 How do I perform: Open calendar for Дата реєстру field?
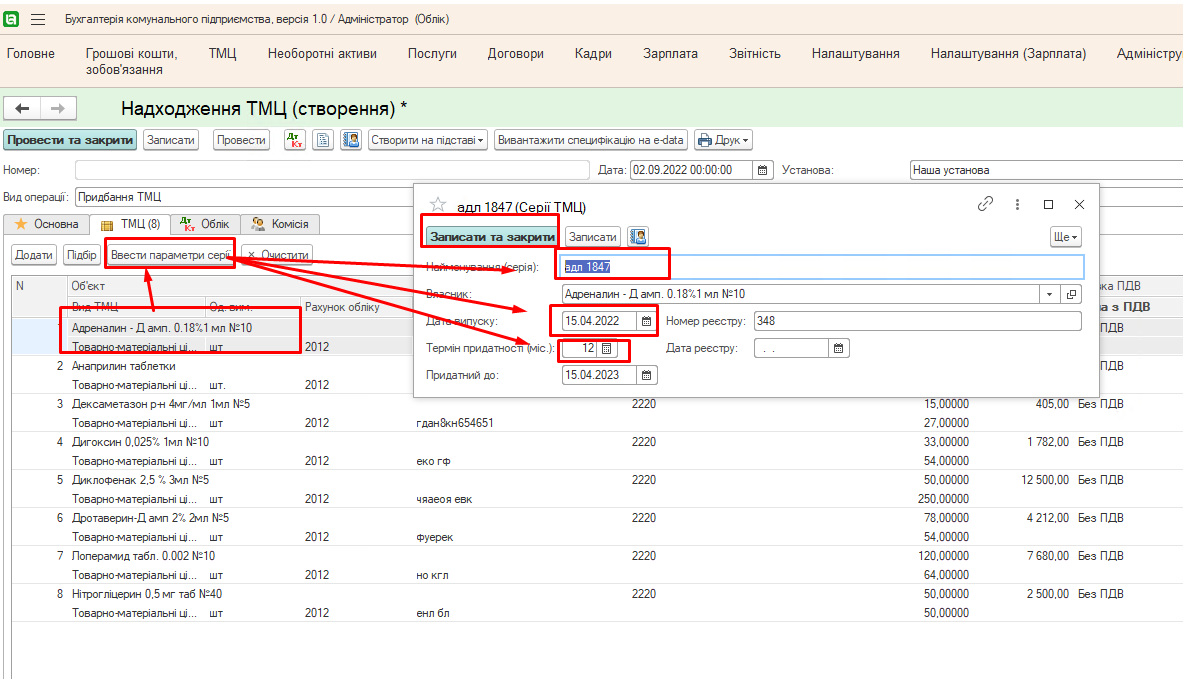click(839, 348)
